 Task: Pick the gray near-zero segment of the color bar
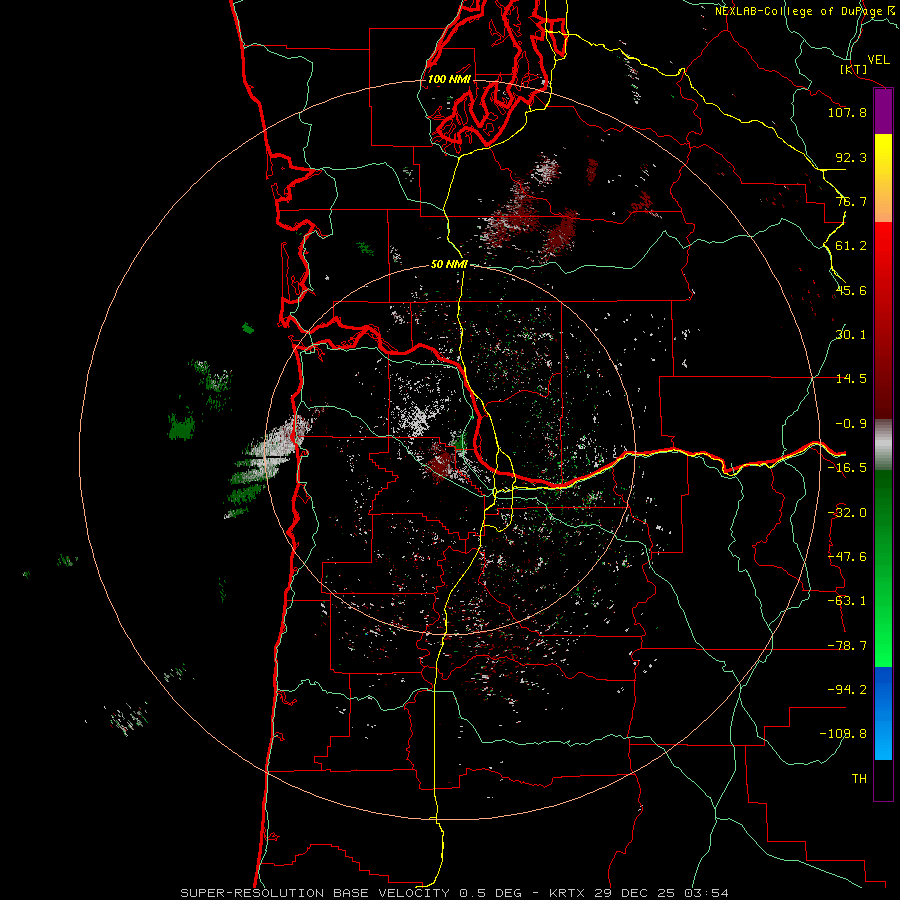883,445
